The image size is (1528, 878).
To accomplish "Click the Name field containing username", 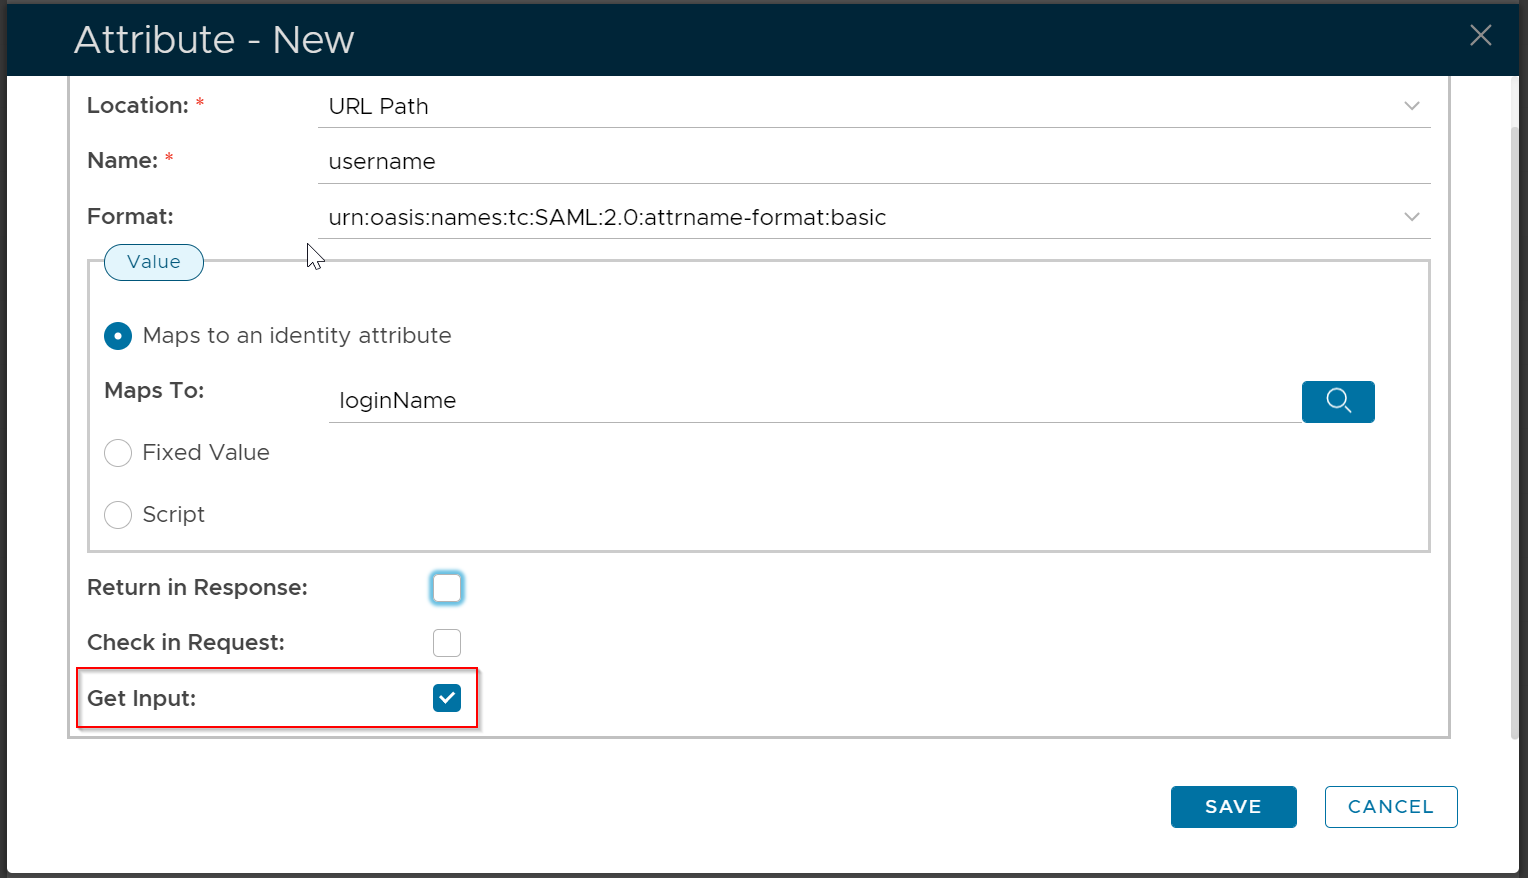I will click(860, 162).
